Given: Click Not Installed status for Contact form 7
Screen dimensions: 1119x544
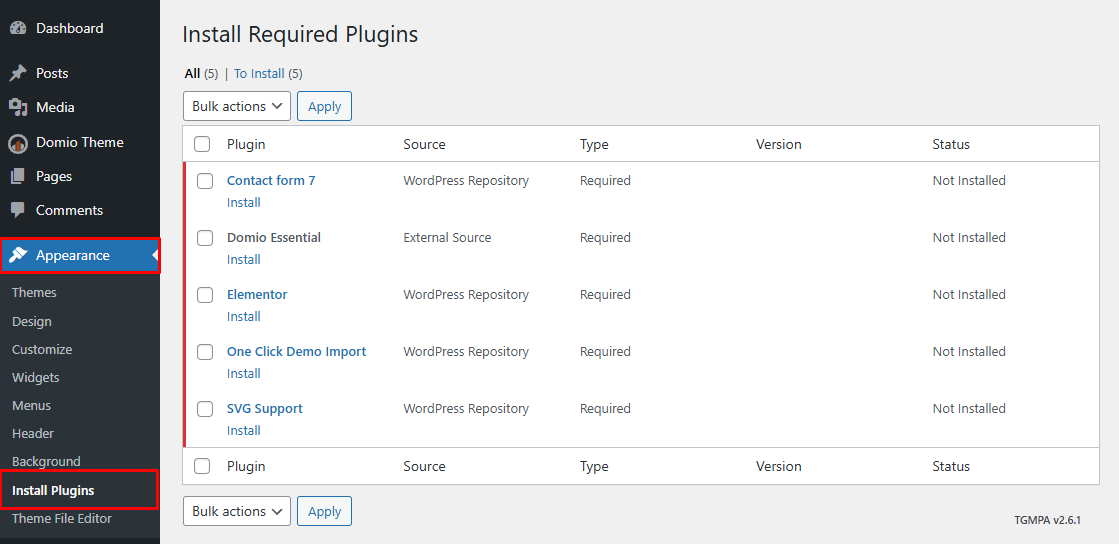Looking at the screenshot, I should pyautogui.click(x=969, y=181).
